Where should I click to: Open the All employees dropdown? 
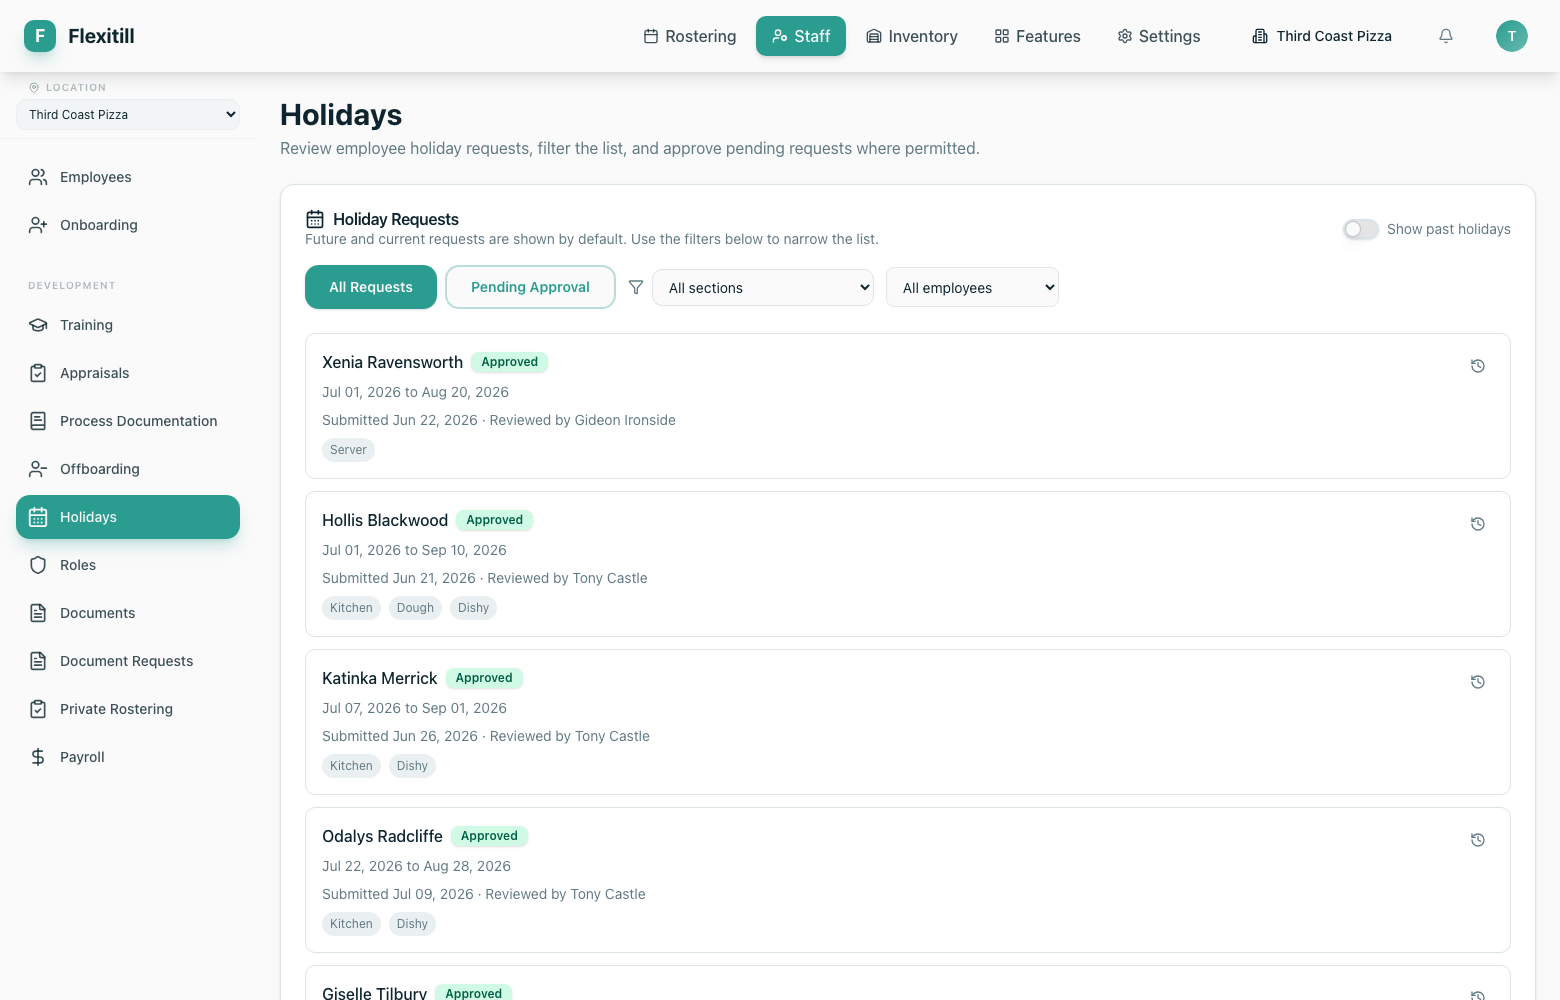click(x=972, y=288)
